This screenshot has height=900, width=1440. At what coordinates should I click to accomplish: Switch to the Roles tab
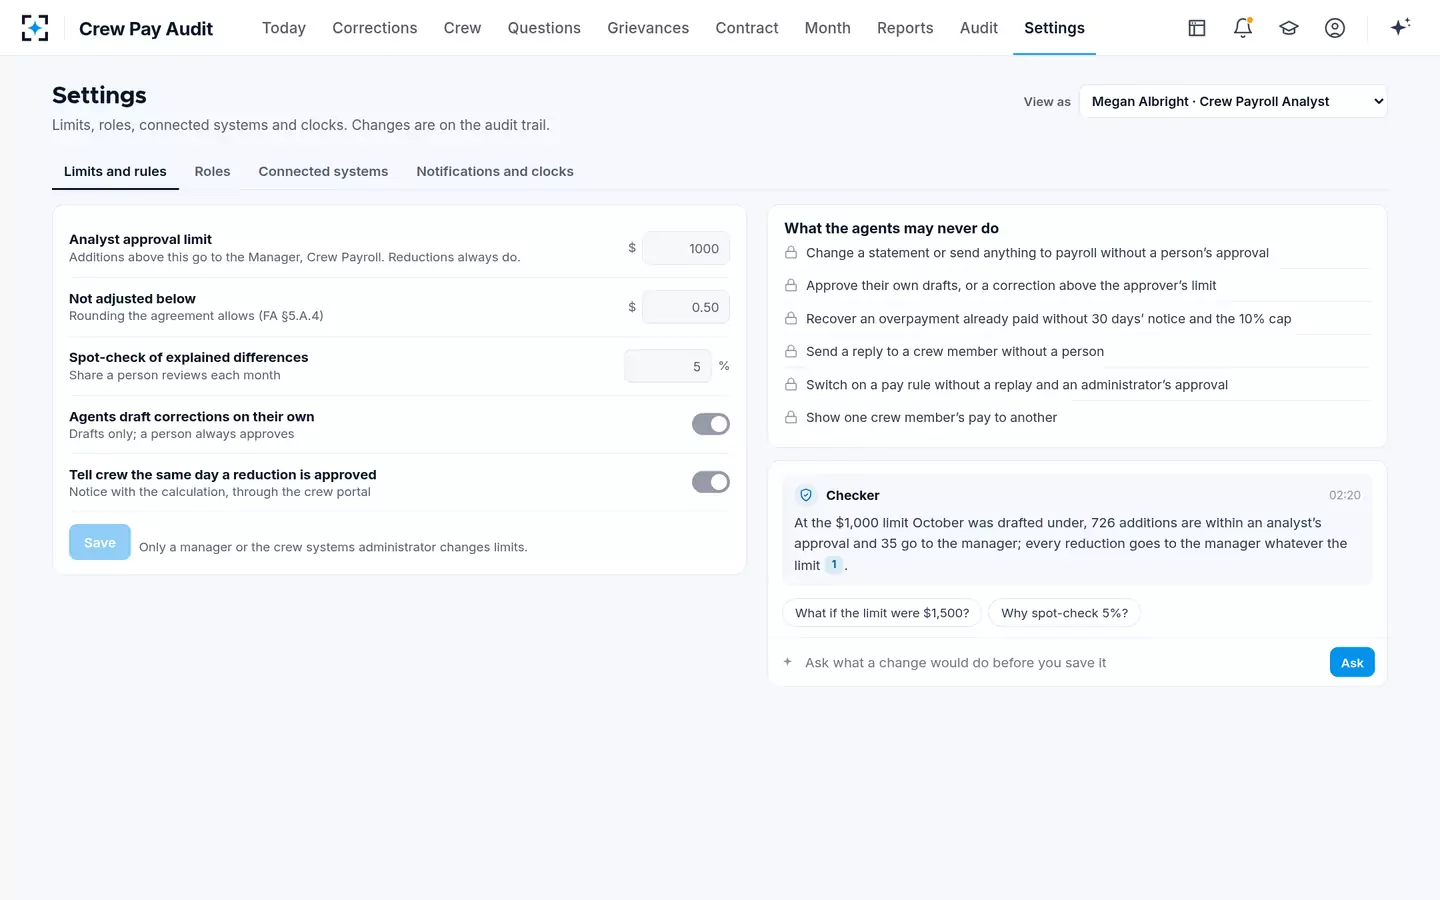(x=212, y=172)
